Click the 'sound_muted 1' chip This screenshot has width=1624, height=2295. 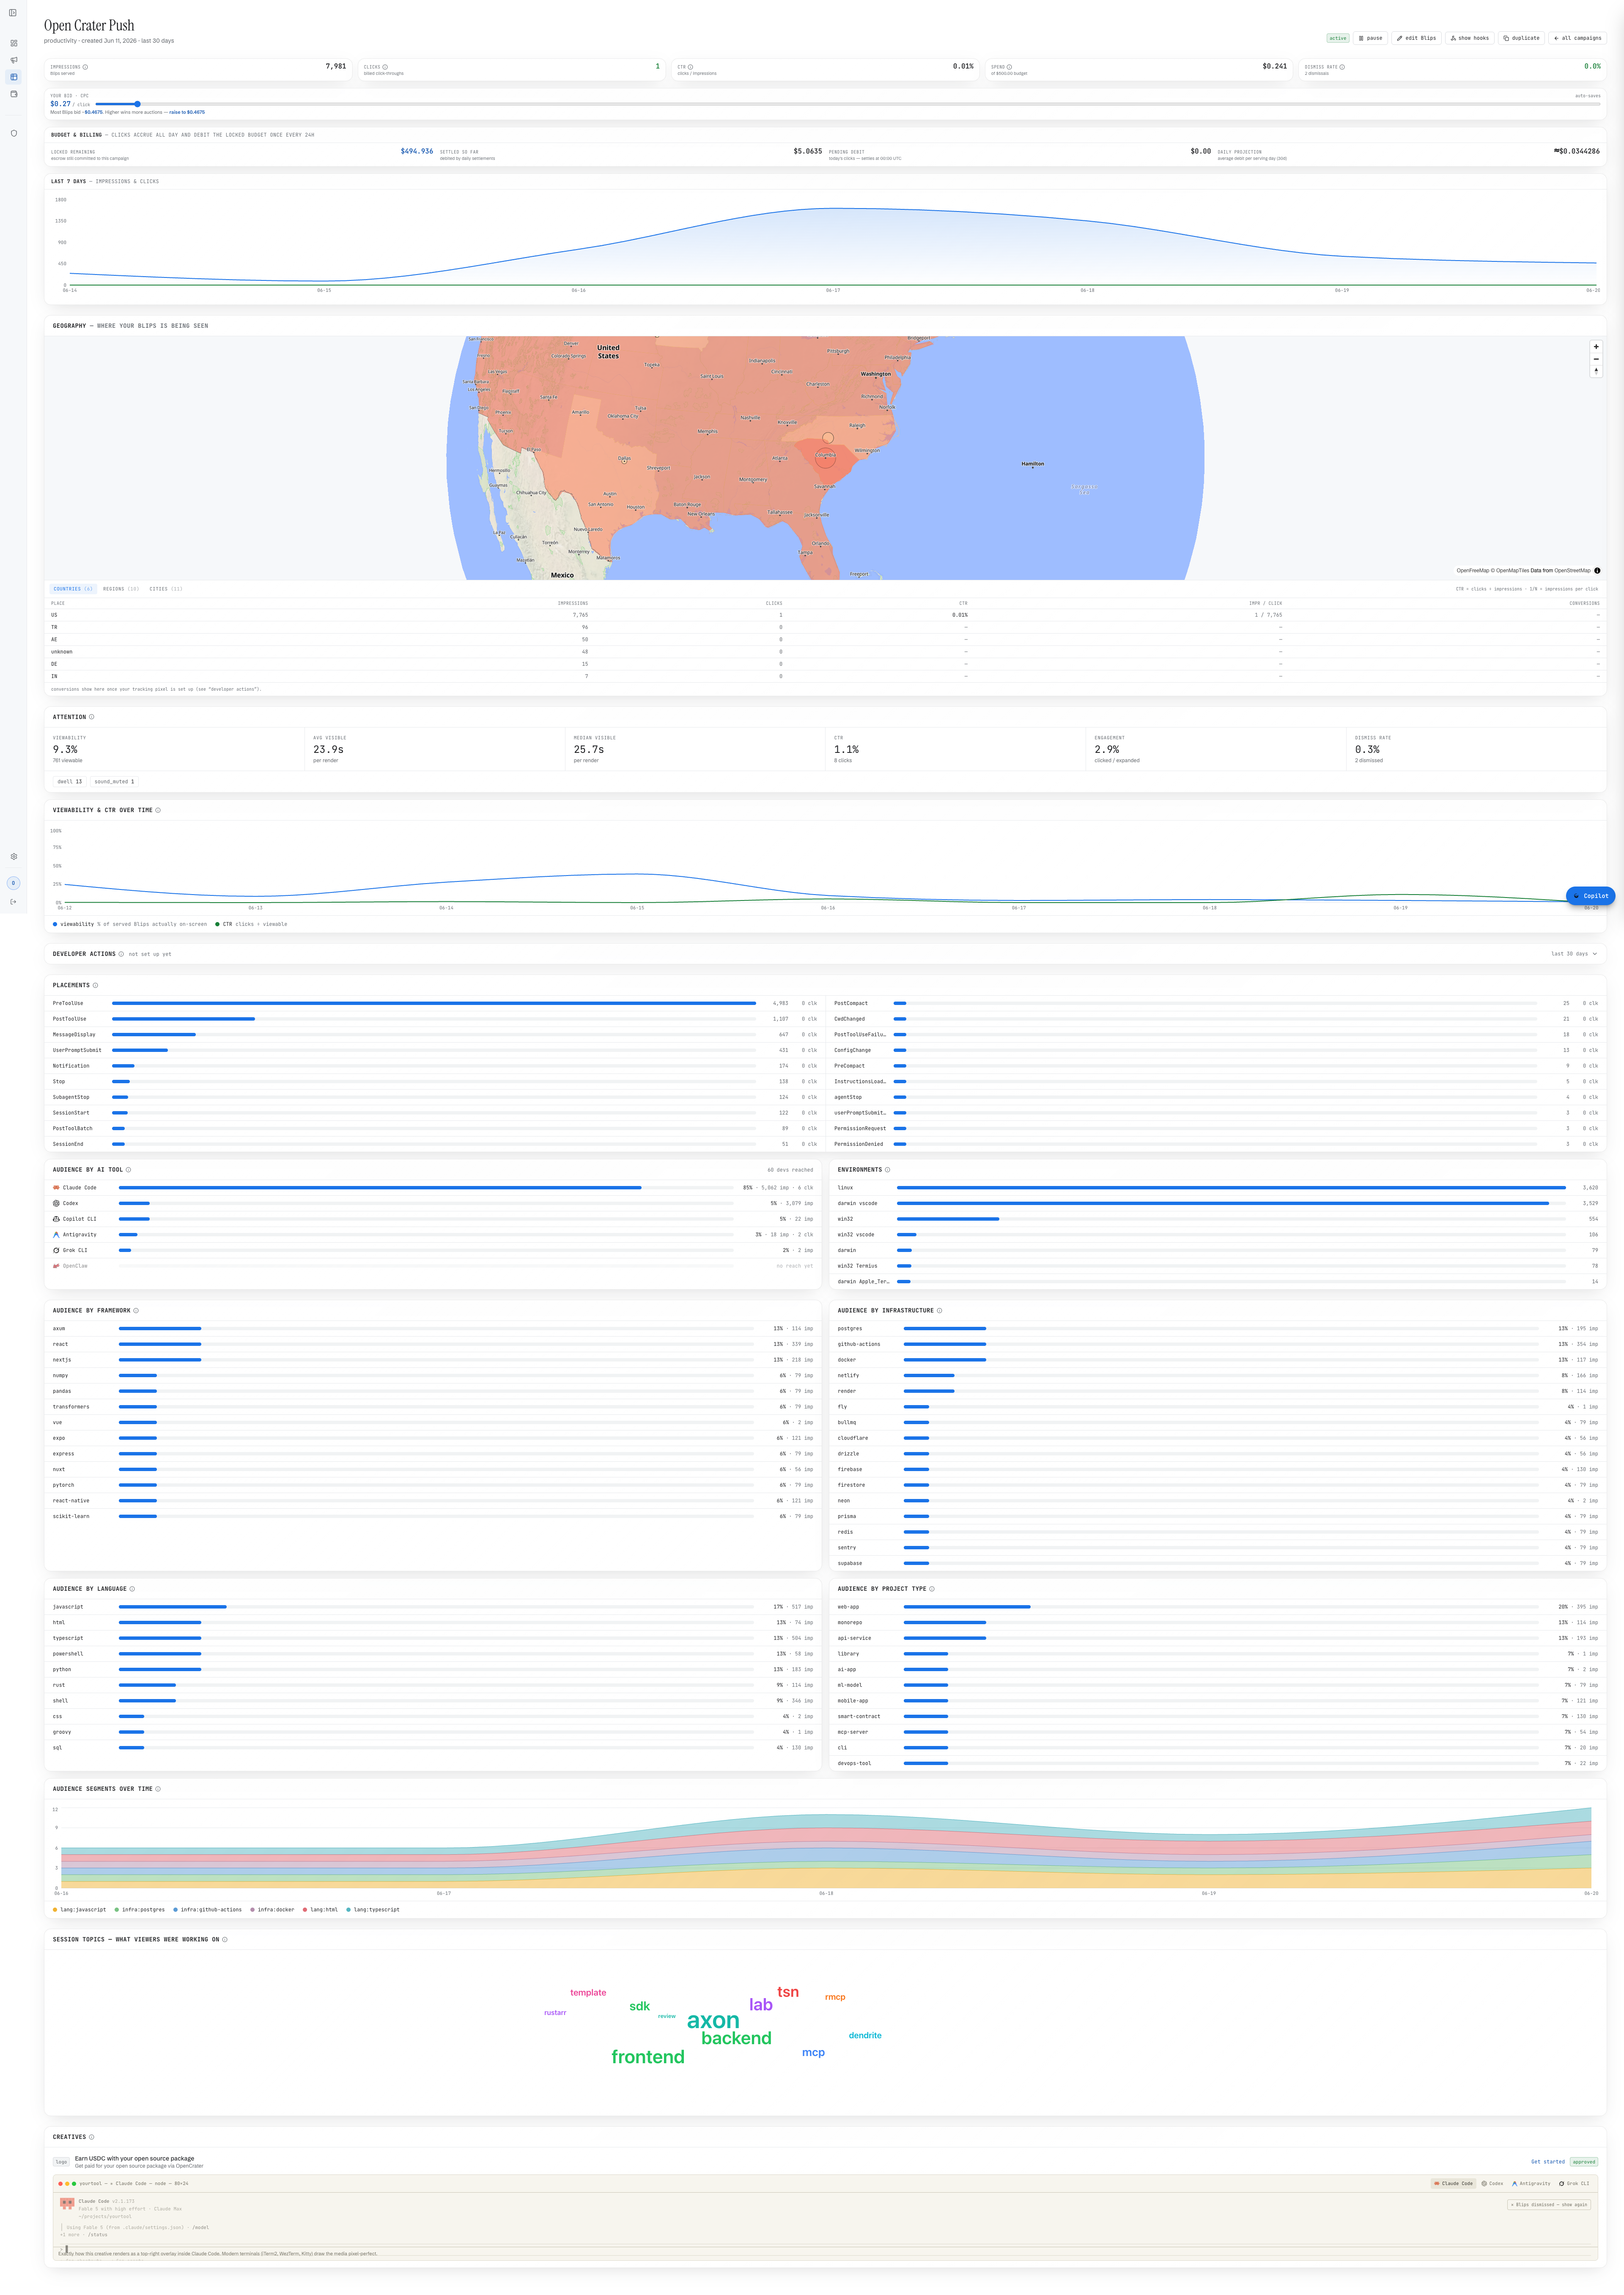[114, 782]
